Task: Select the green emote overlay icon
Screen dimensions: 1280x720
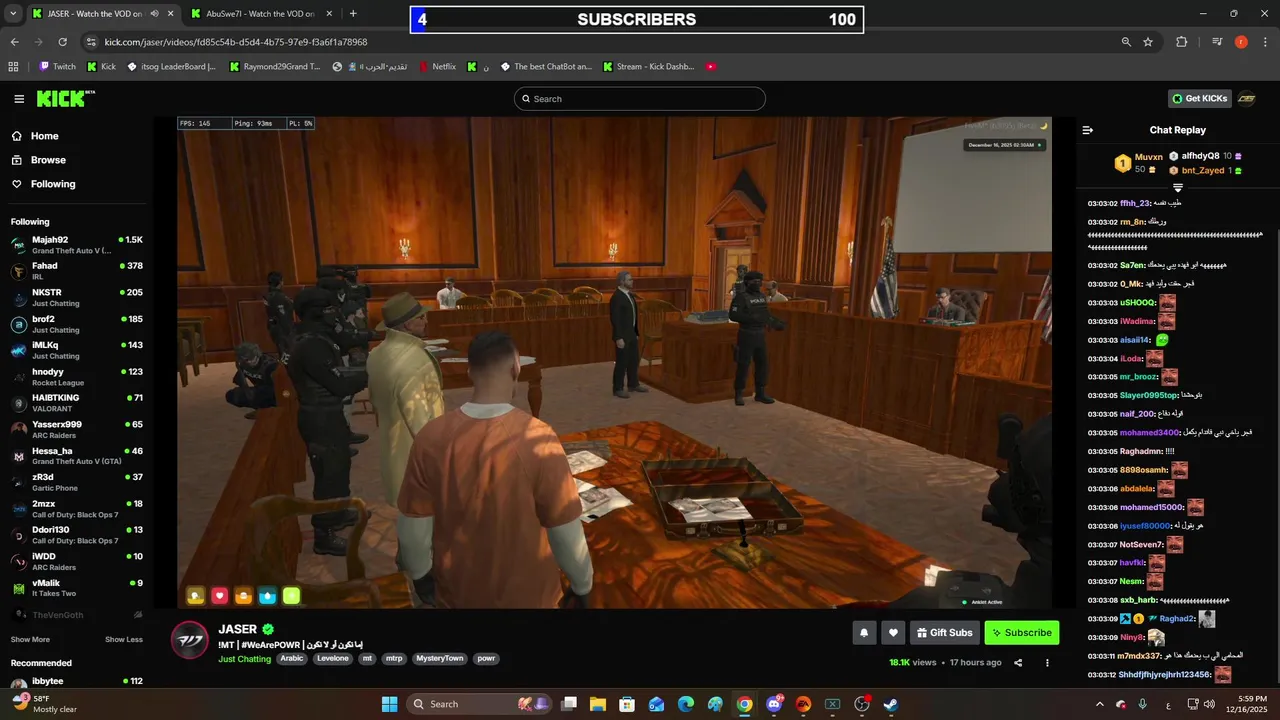Action: [291, 596]
